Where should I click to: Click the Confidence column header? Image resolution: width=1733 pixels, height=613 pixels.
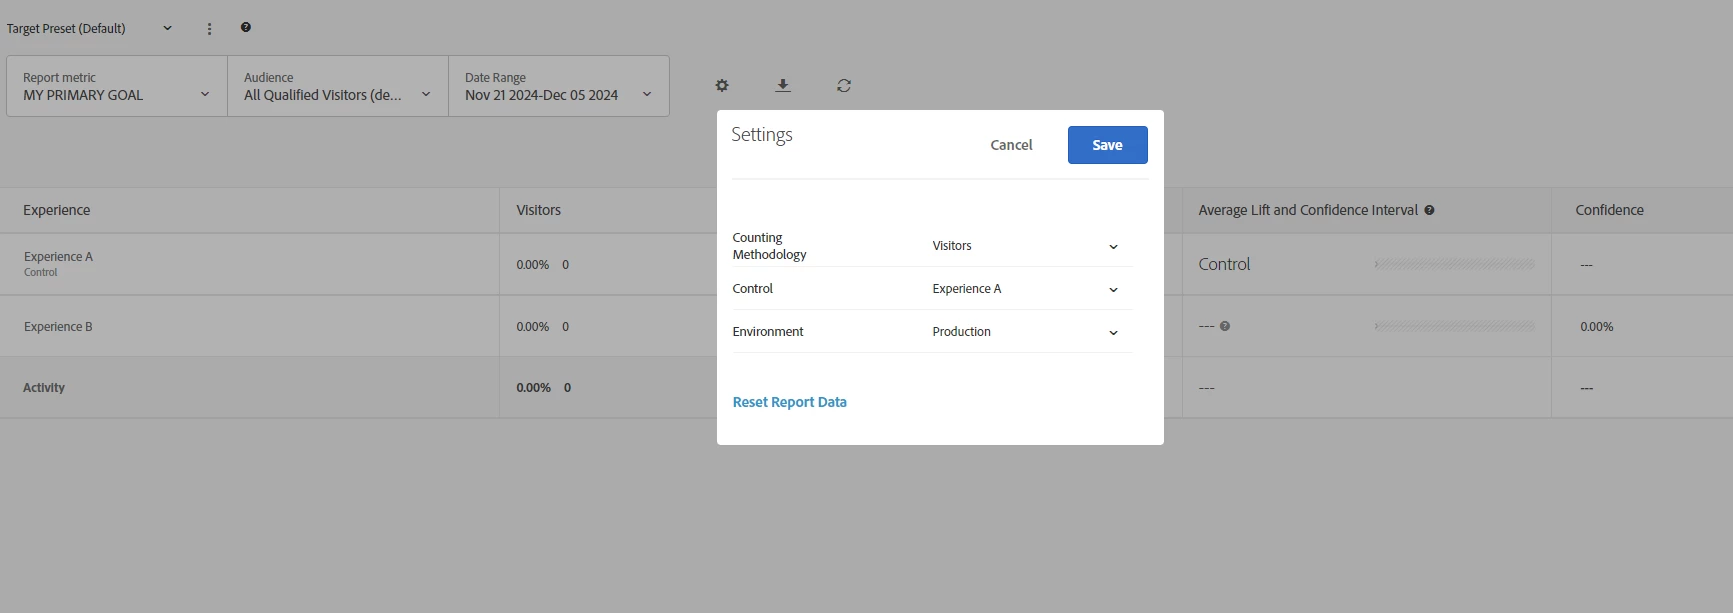click(x=1609, y=210)
